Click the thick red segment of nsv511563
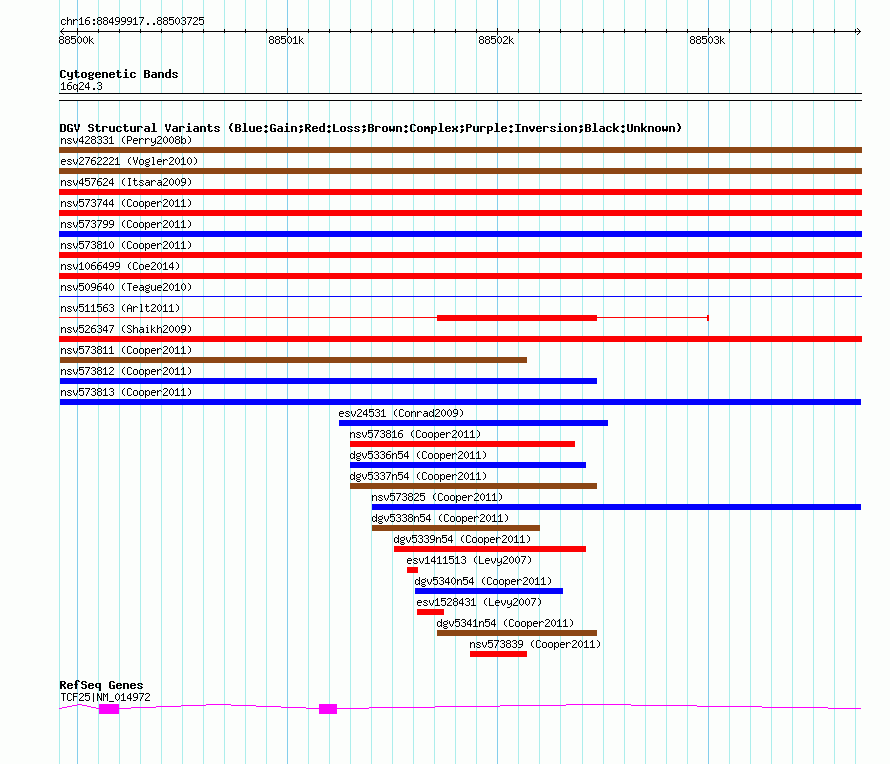890x764 pixels. (517, 318)
